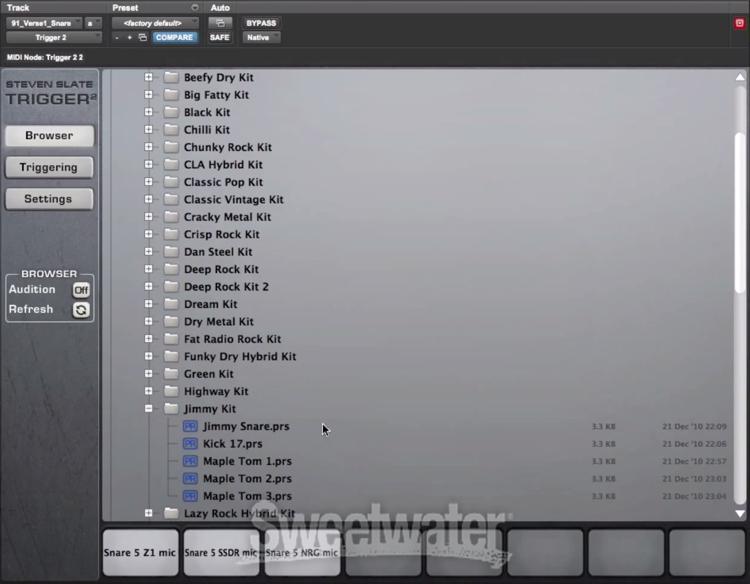Click the Maple Tom 2.prs preset icon
This screenshot has height=584, width=750.
click(x=190, y=479)
